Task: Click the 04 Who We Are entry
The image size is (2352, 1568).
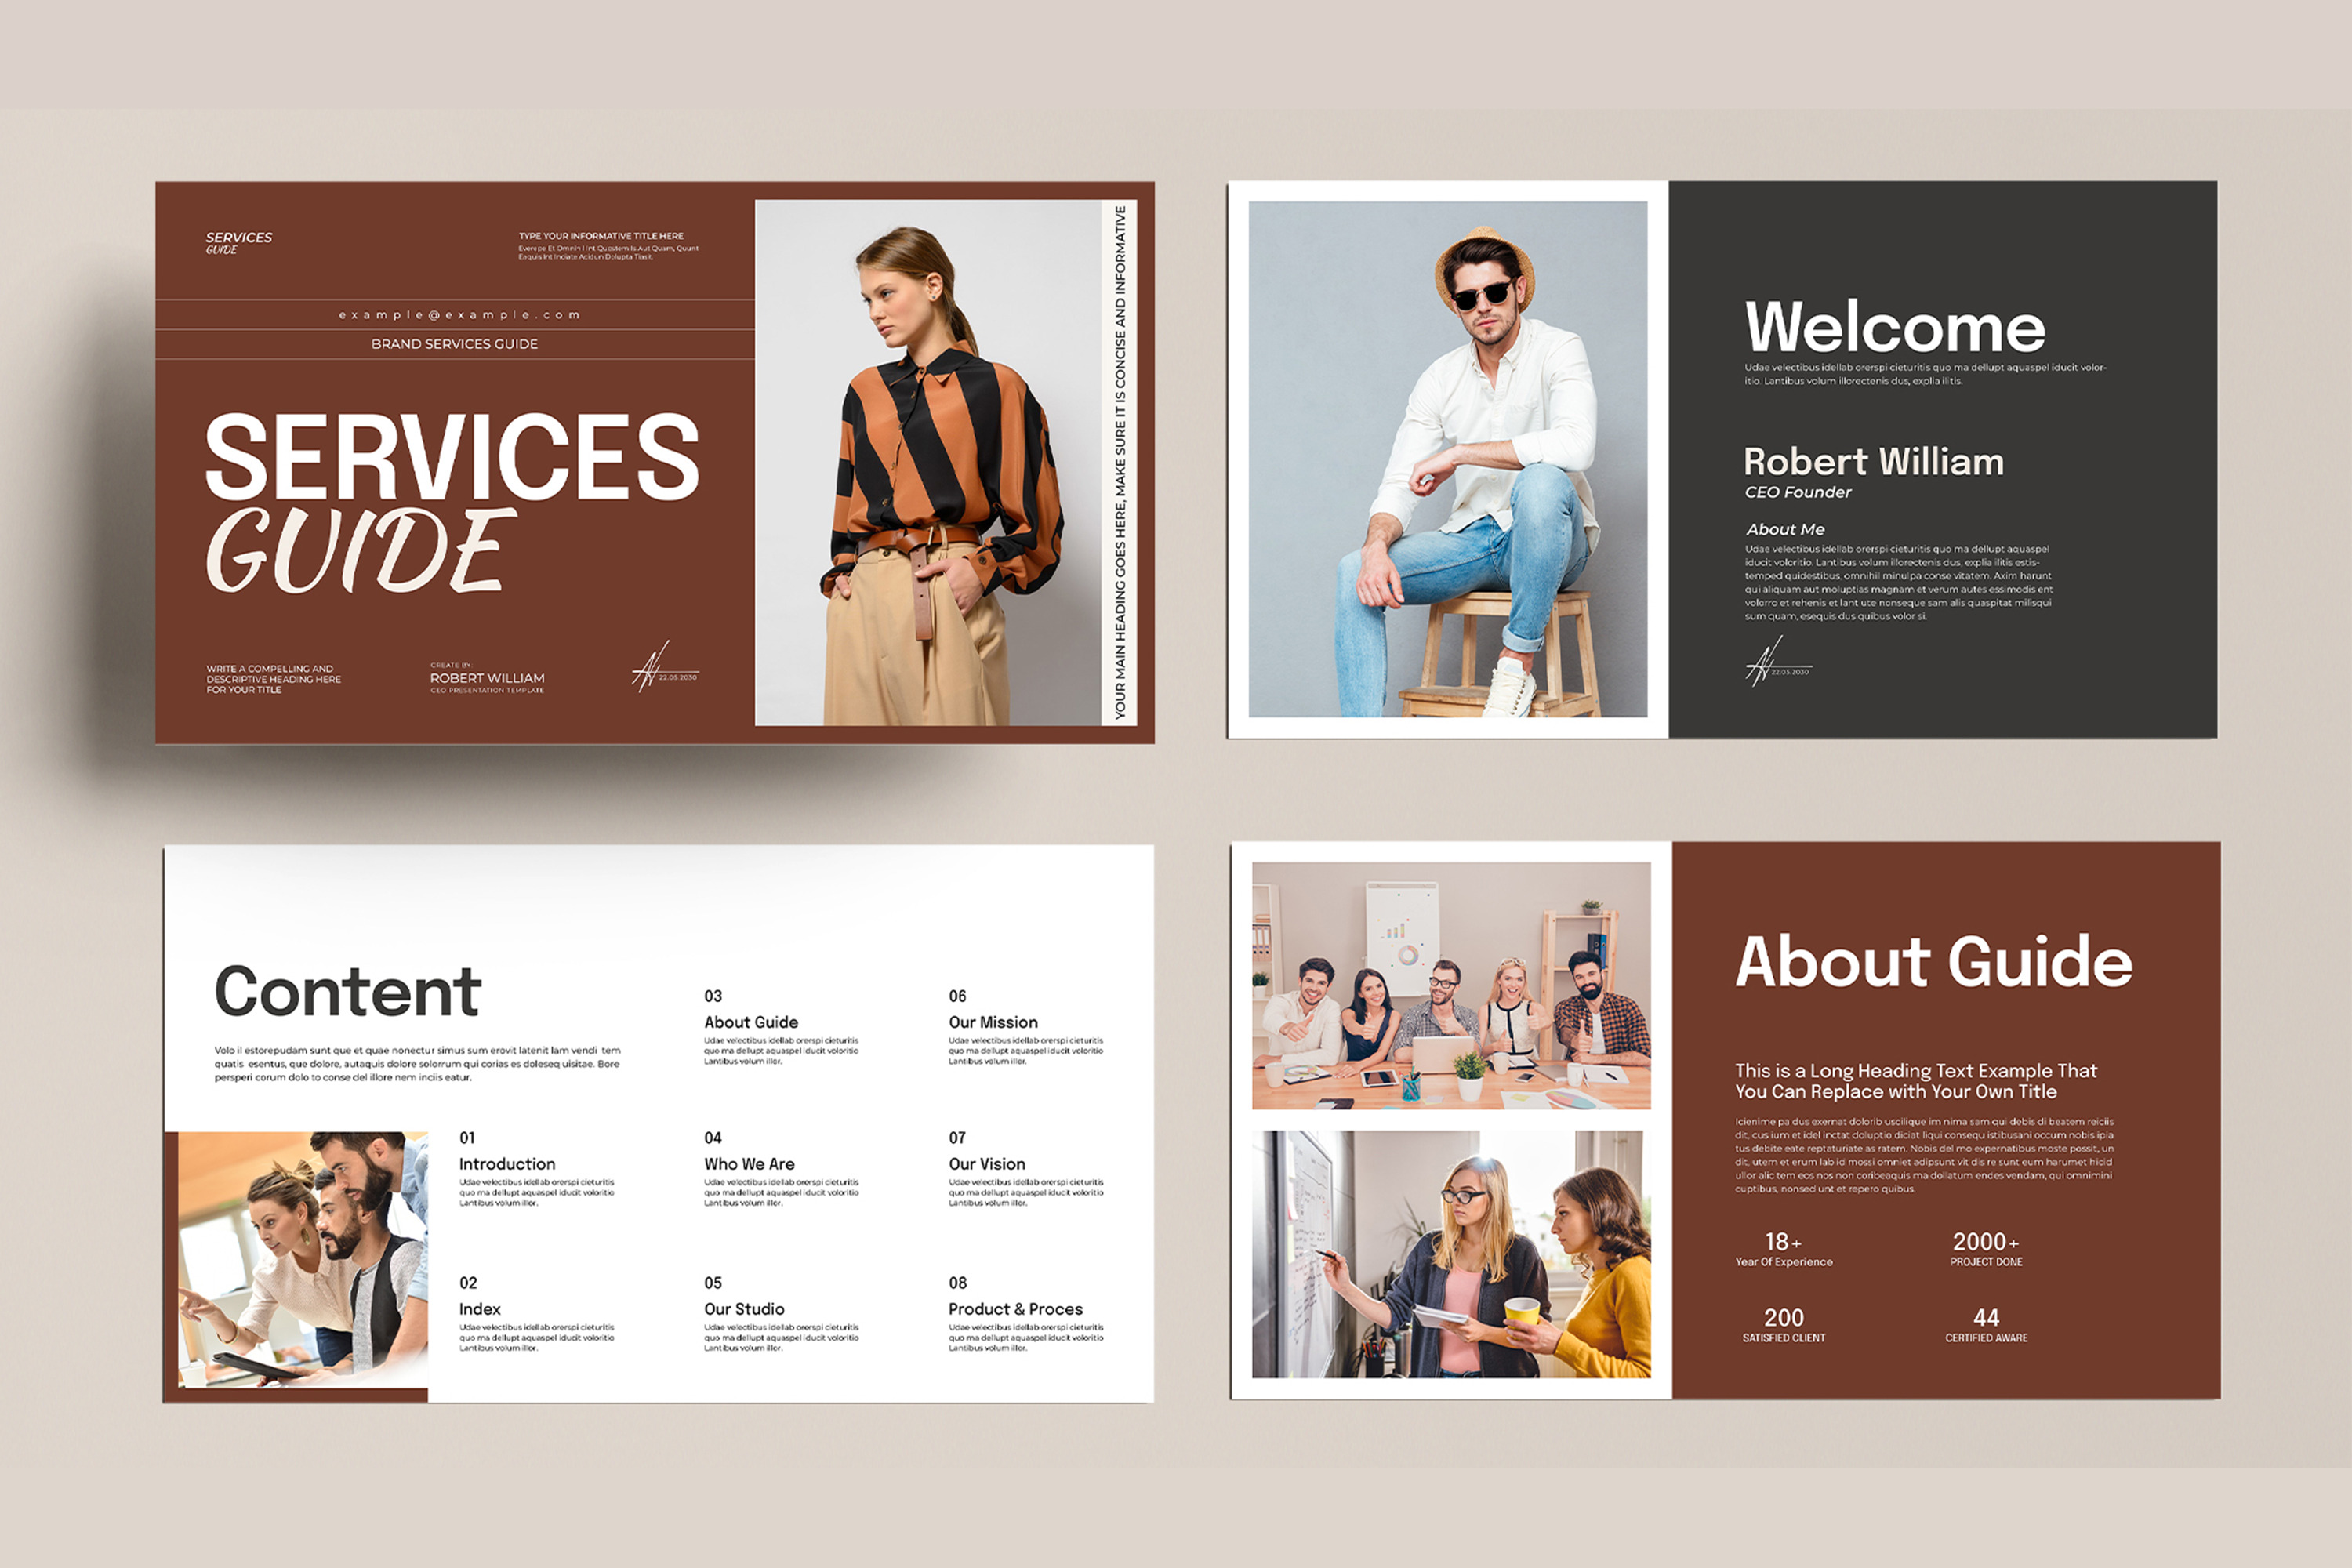Action: [782, 1169]
